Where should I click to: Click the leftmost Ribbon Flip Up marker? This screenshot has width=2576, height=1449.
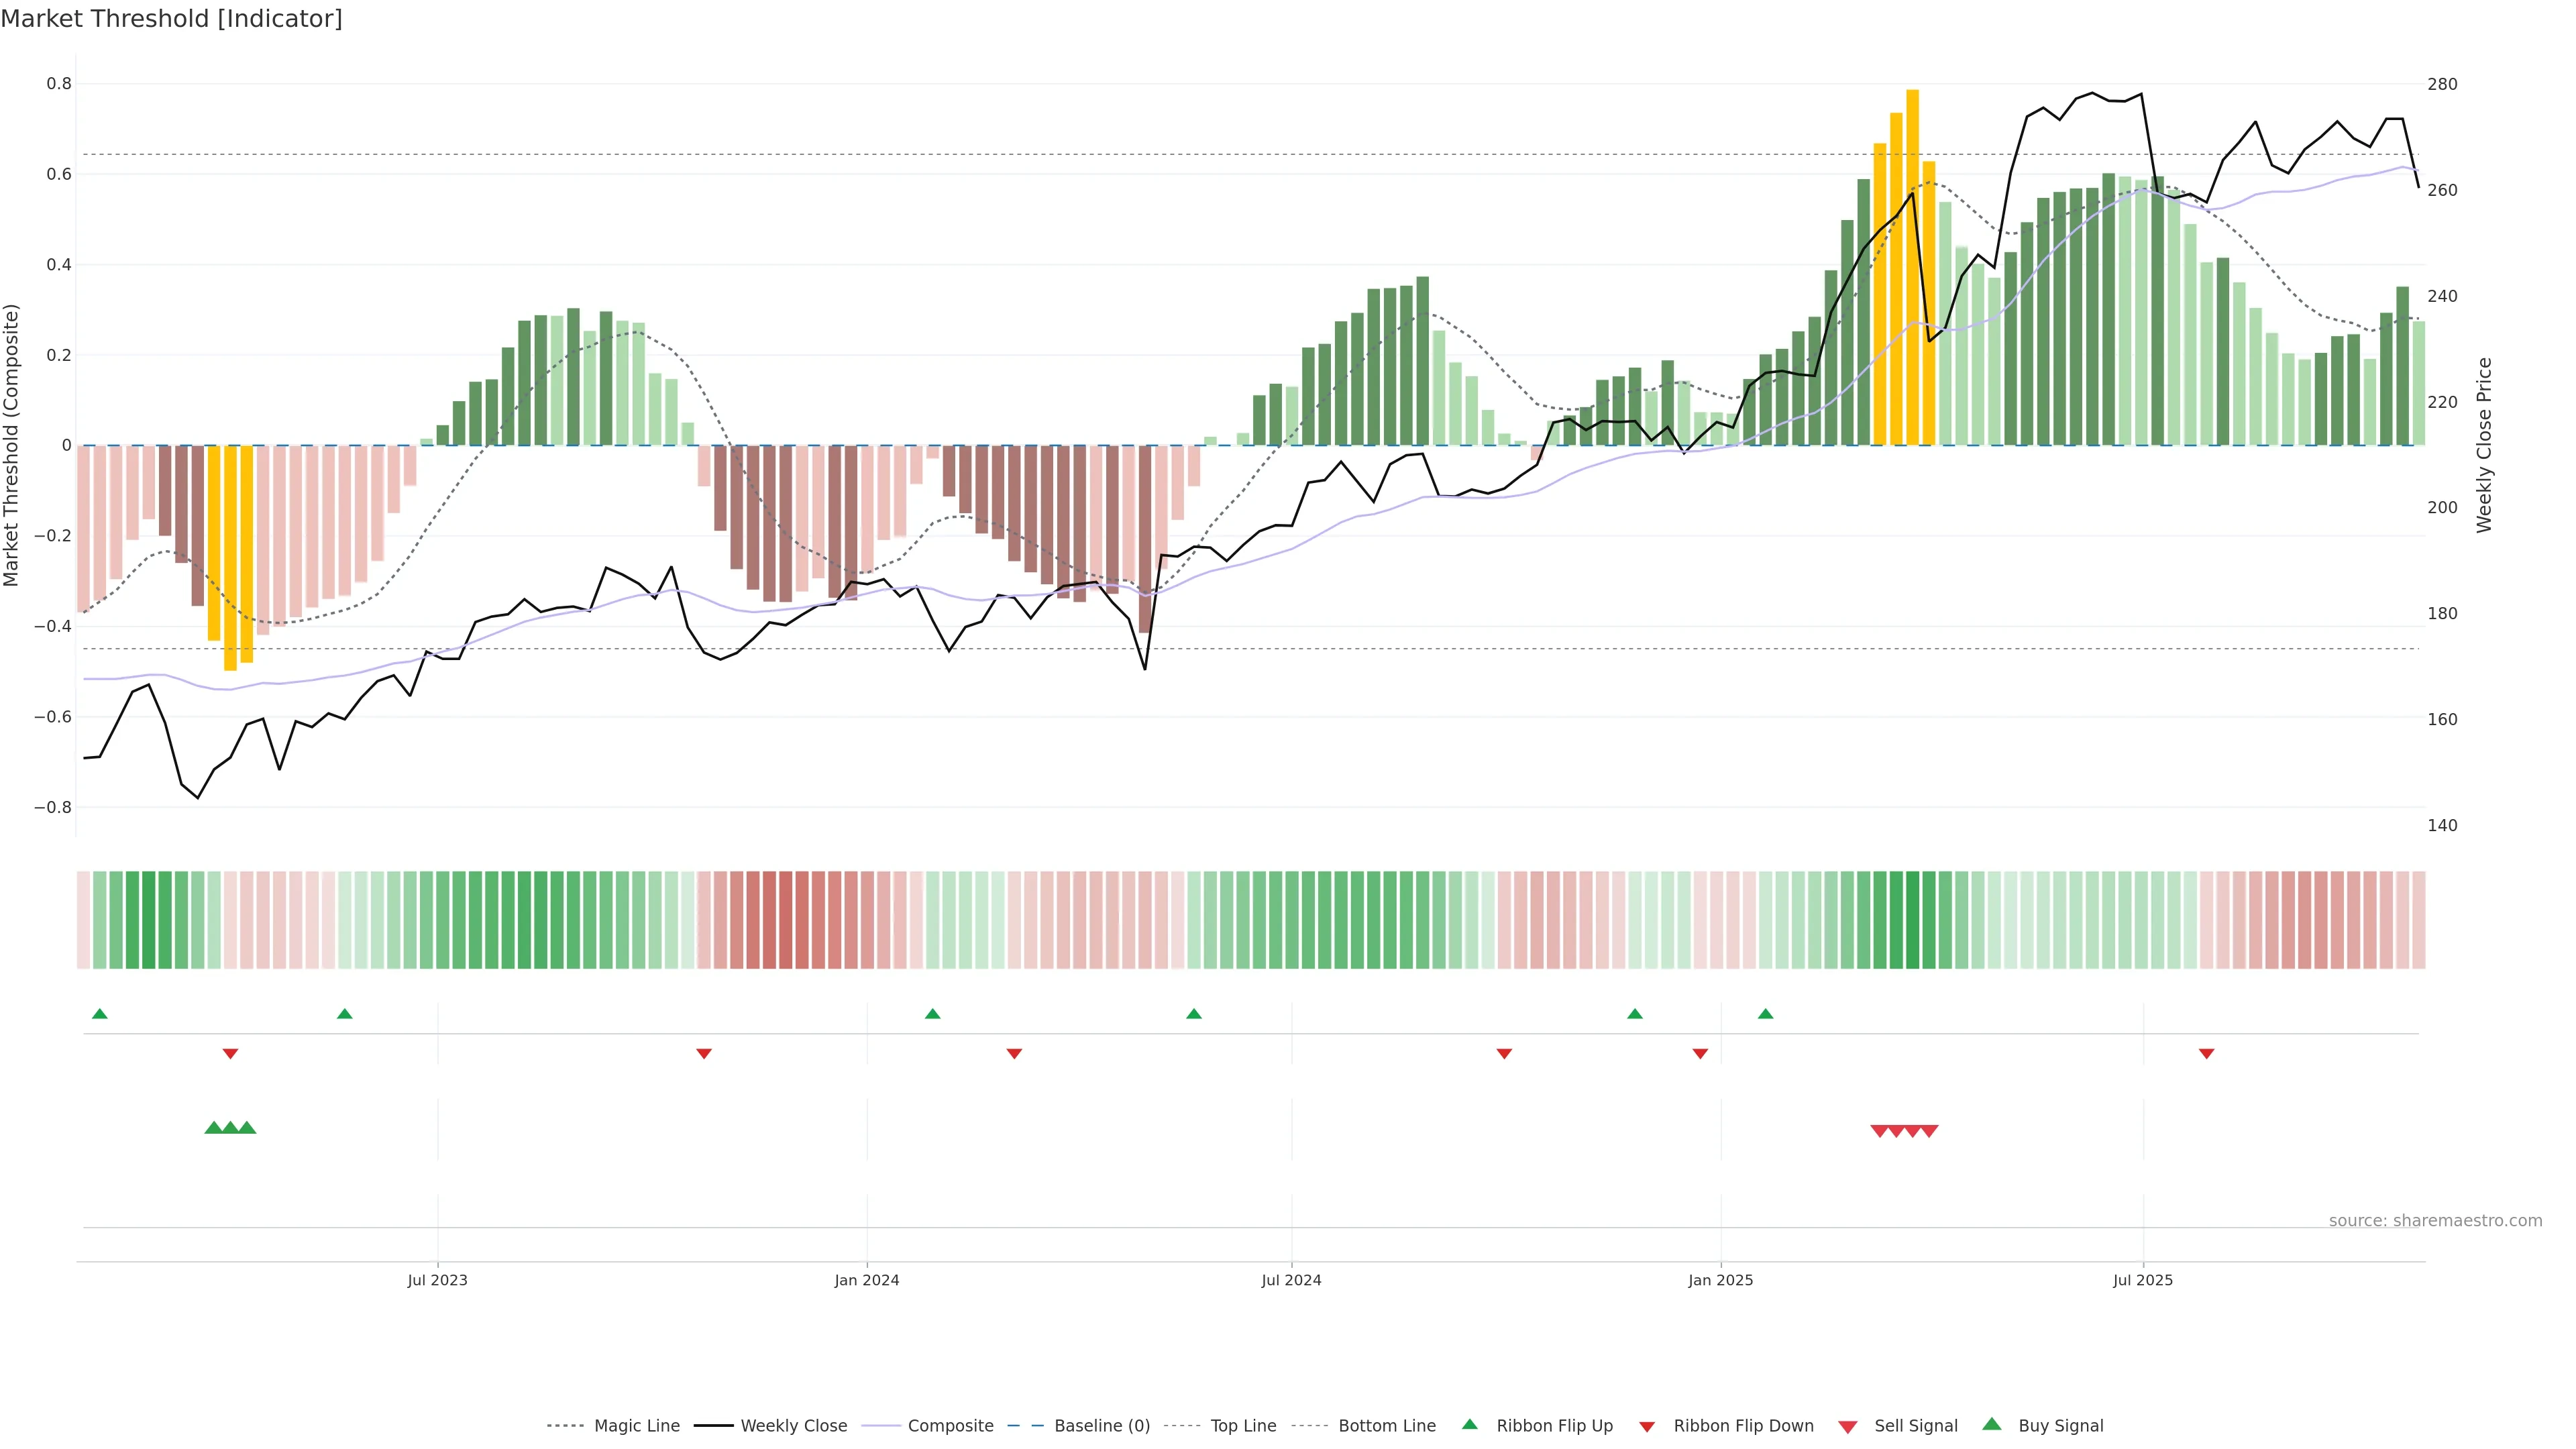pyautogui.click(x=99, y=1014)
